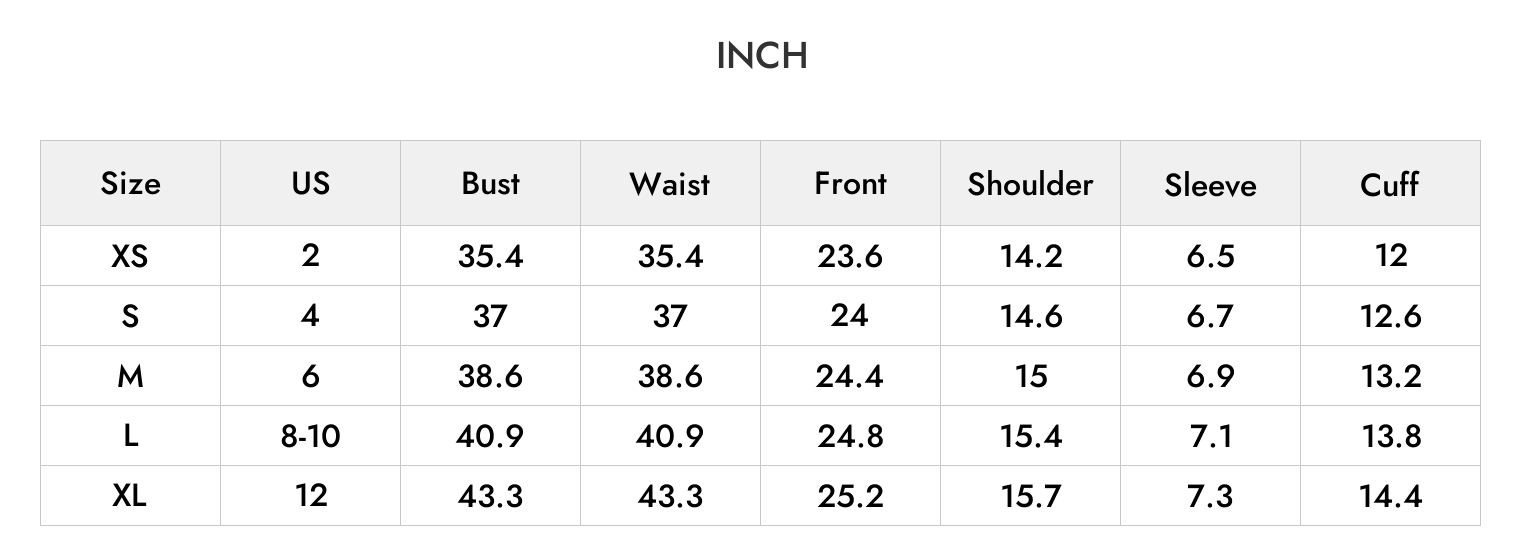Click the 23.6 front length cell
The image size is (1520, 540).
click(850, 256)
